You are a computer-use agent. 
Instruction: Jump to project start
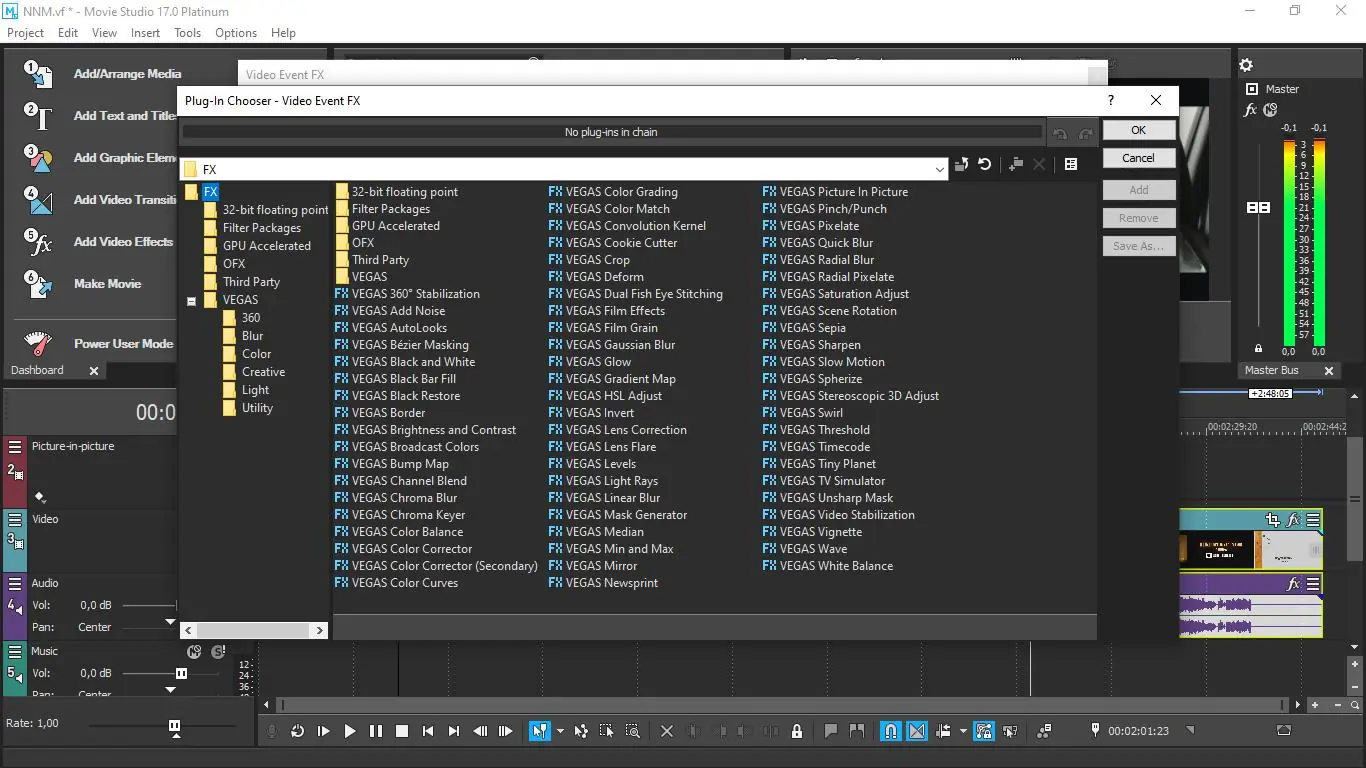coord(427,731)
